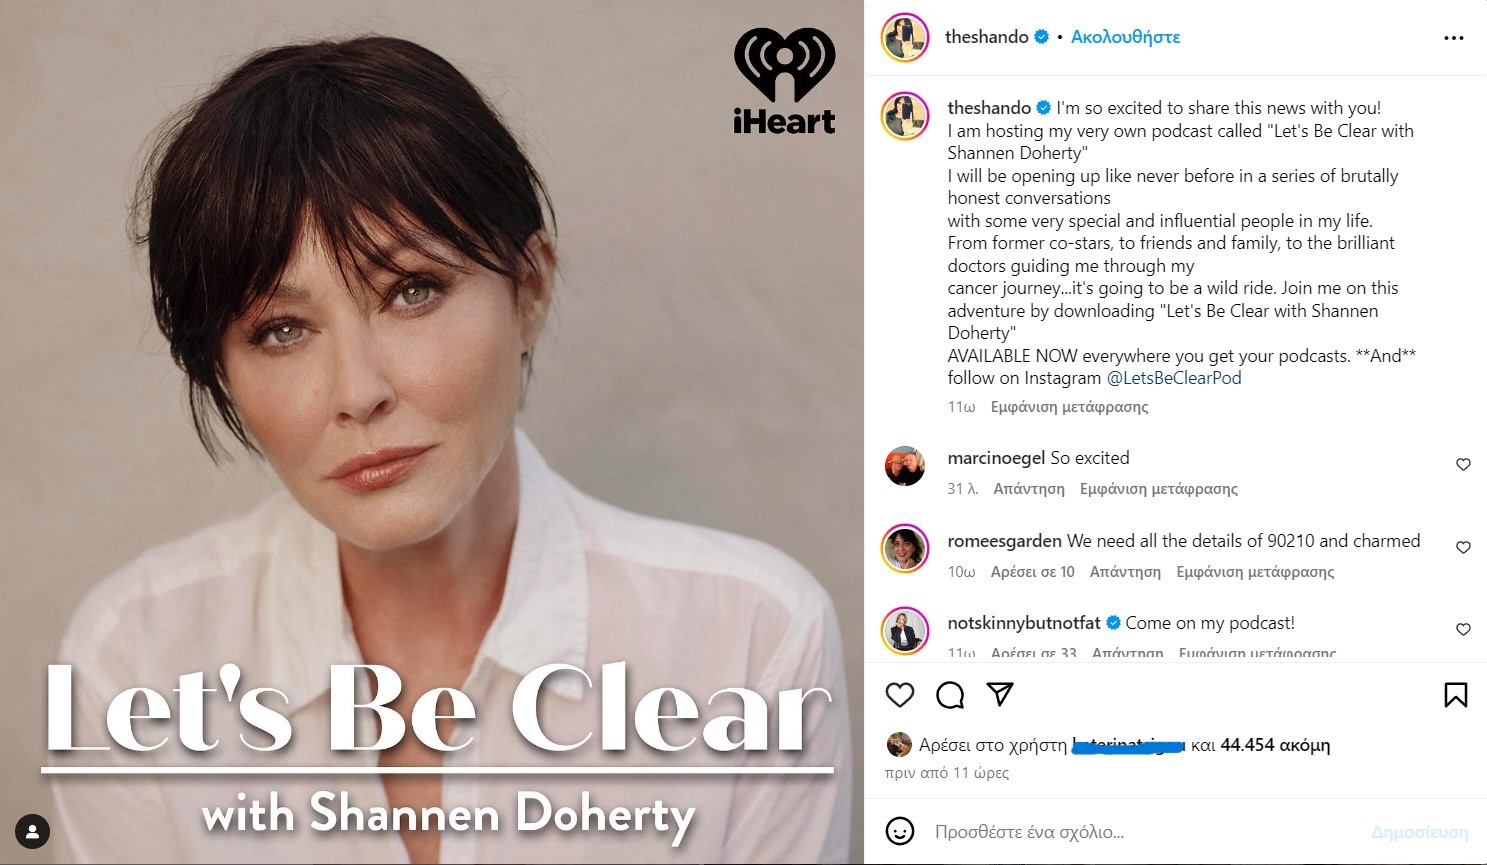Open emoji picker in comment box
The image size is (1487, 865).
pyautogui.click(x=900, y=831)
